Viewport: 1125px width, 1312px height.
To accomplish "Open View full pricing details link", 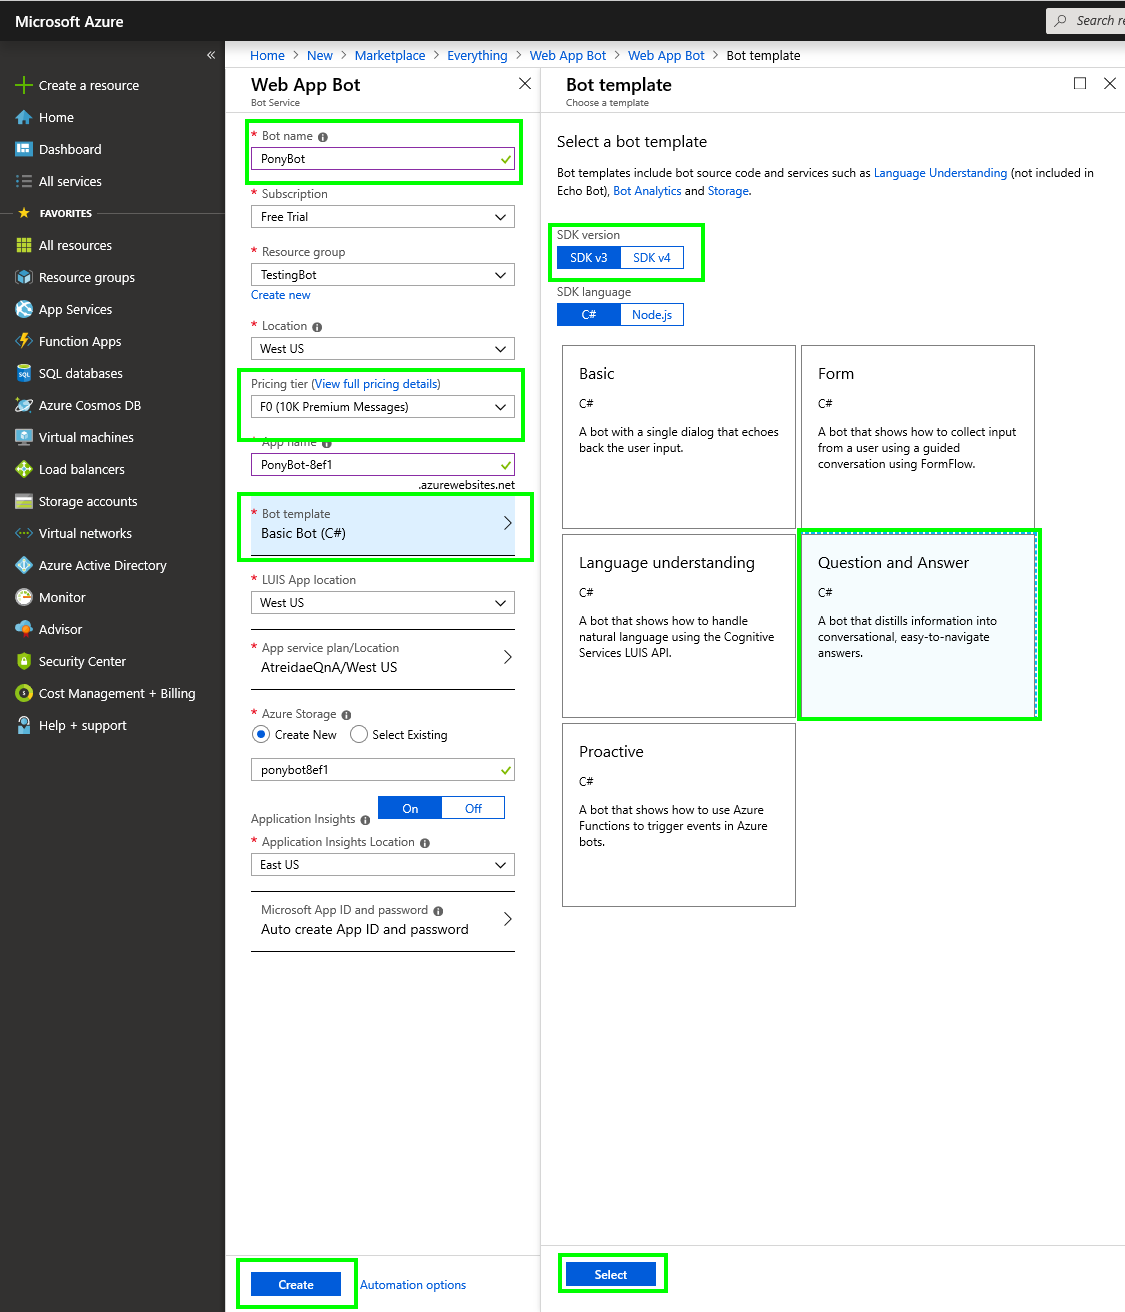I will (377, 384).
